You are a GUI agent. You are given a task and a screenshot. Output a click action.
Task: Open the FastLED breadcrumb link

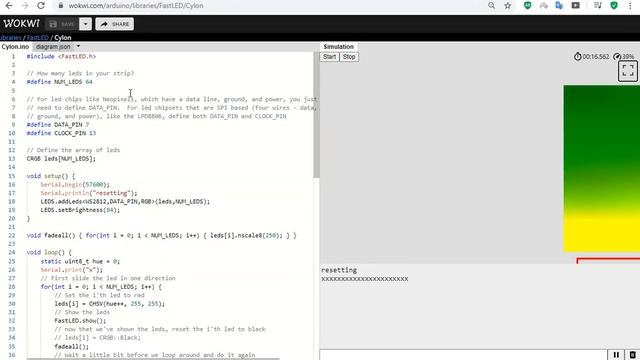tap(38, 38)
